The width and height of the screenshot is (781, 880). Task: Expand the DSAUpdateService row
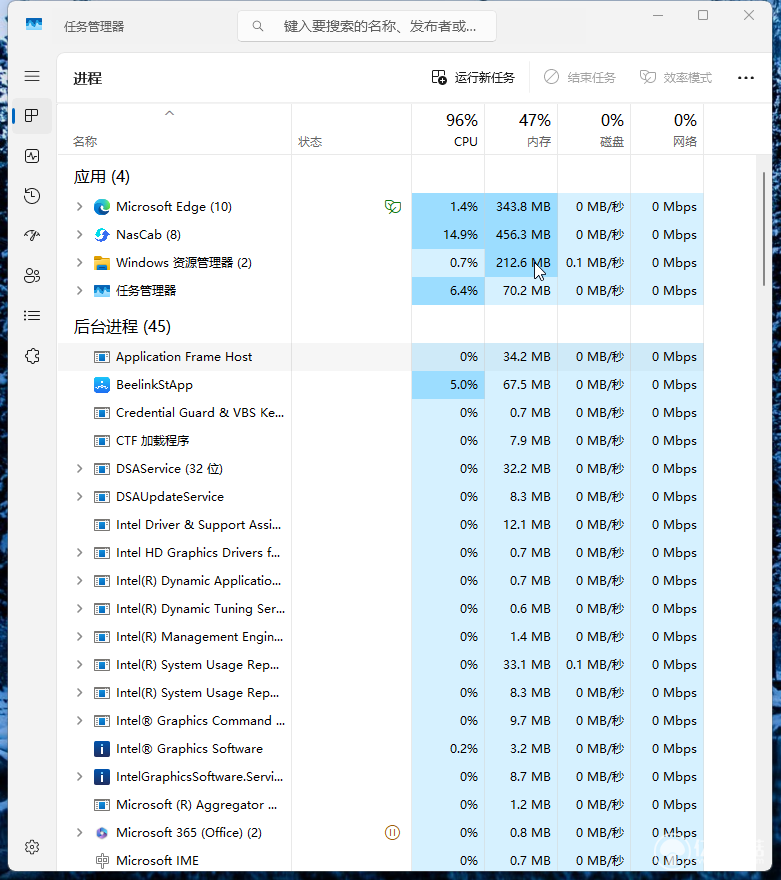pyautogui.click(x=80, y=497)
